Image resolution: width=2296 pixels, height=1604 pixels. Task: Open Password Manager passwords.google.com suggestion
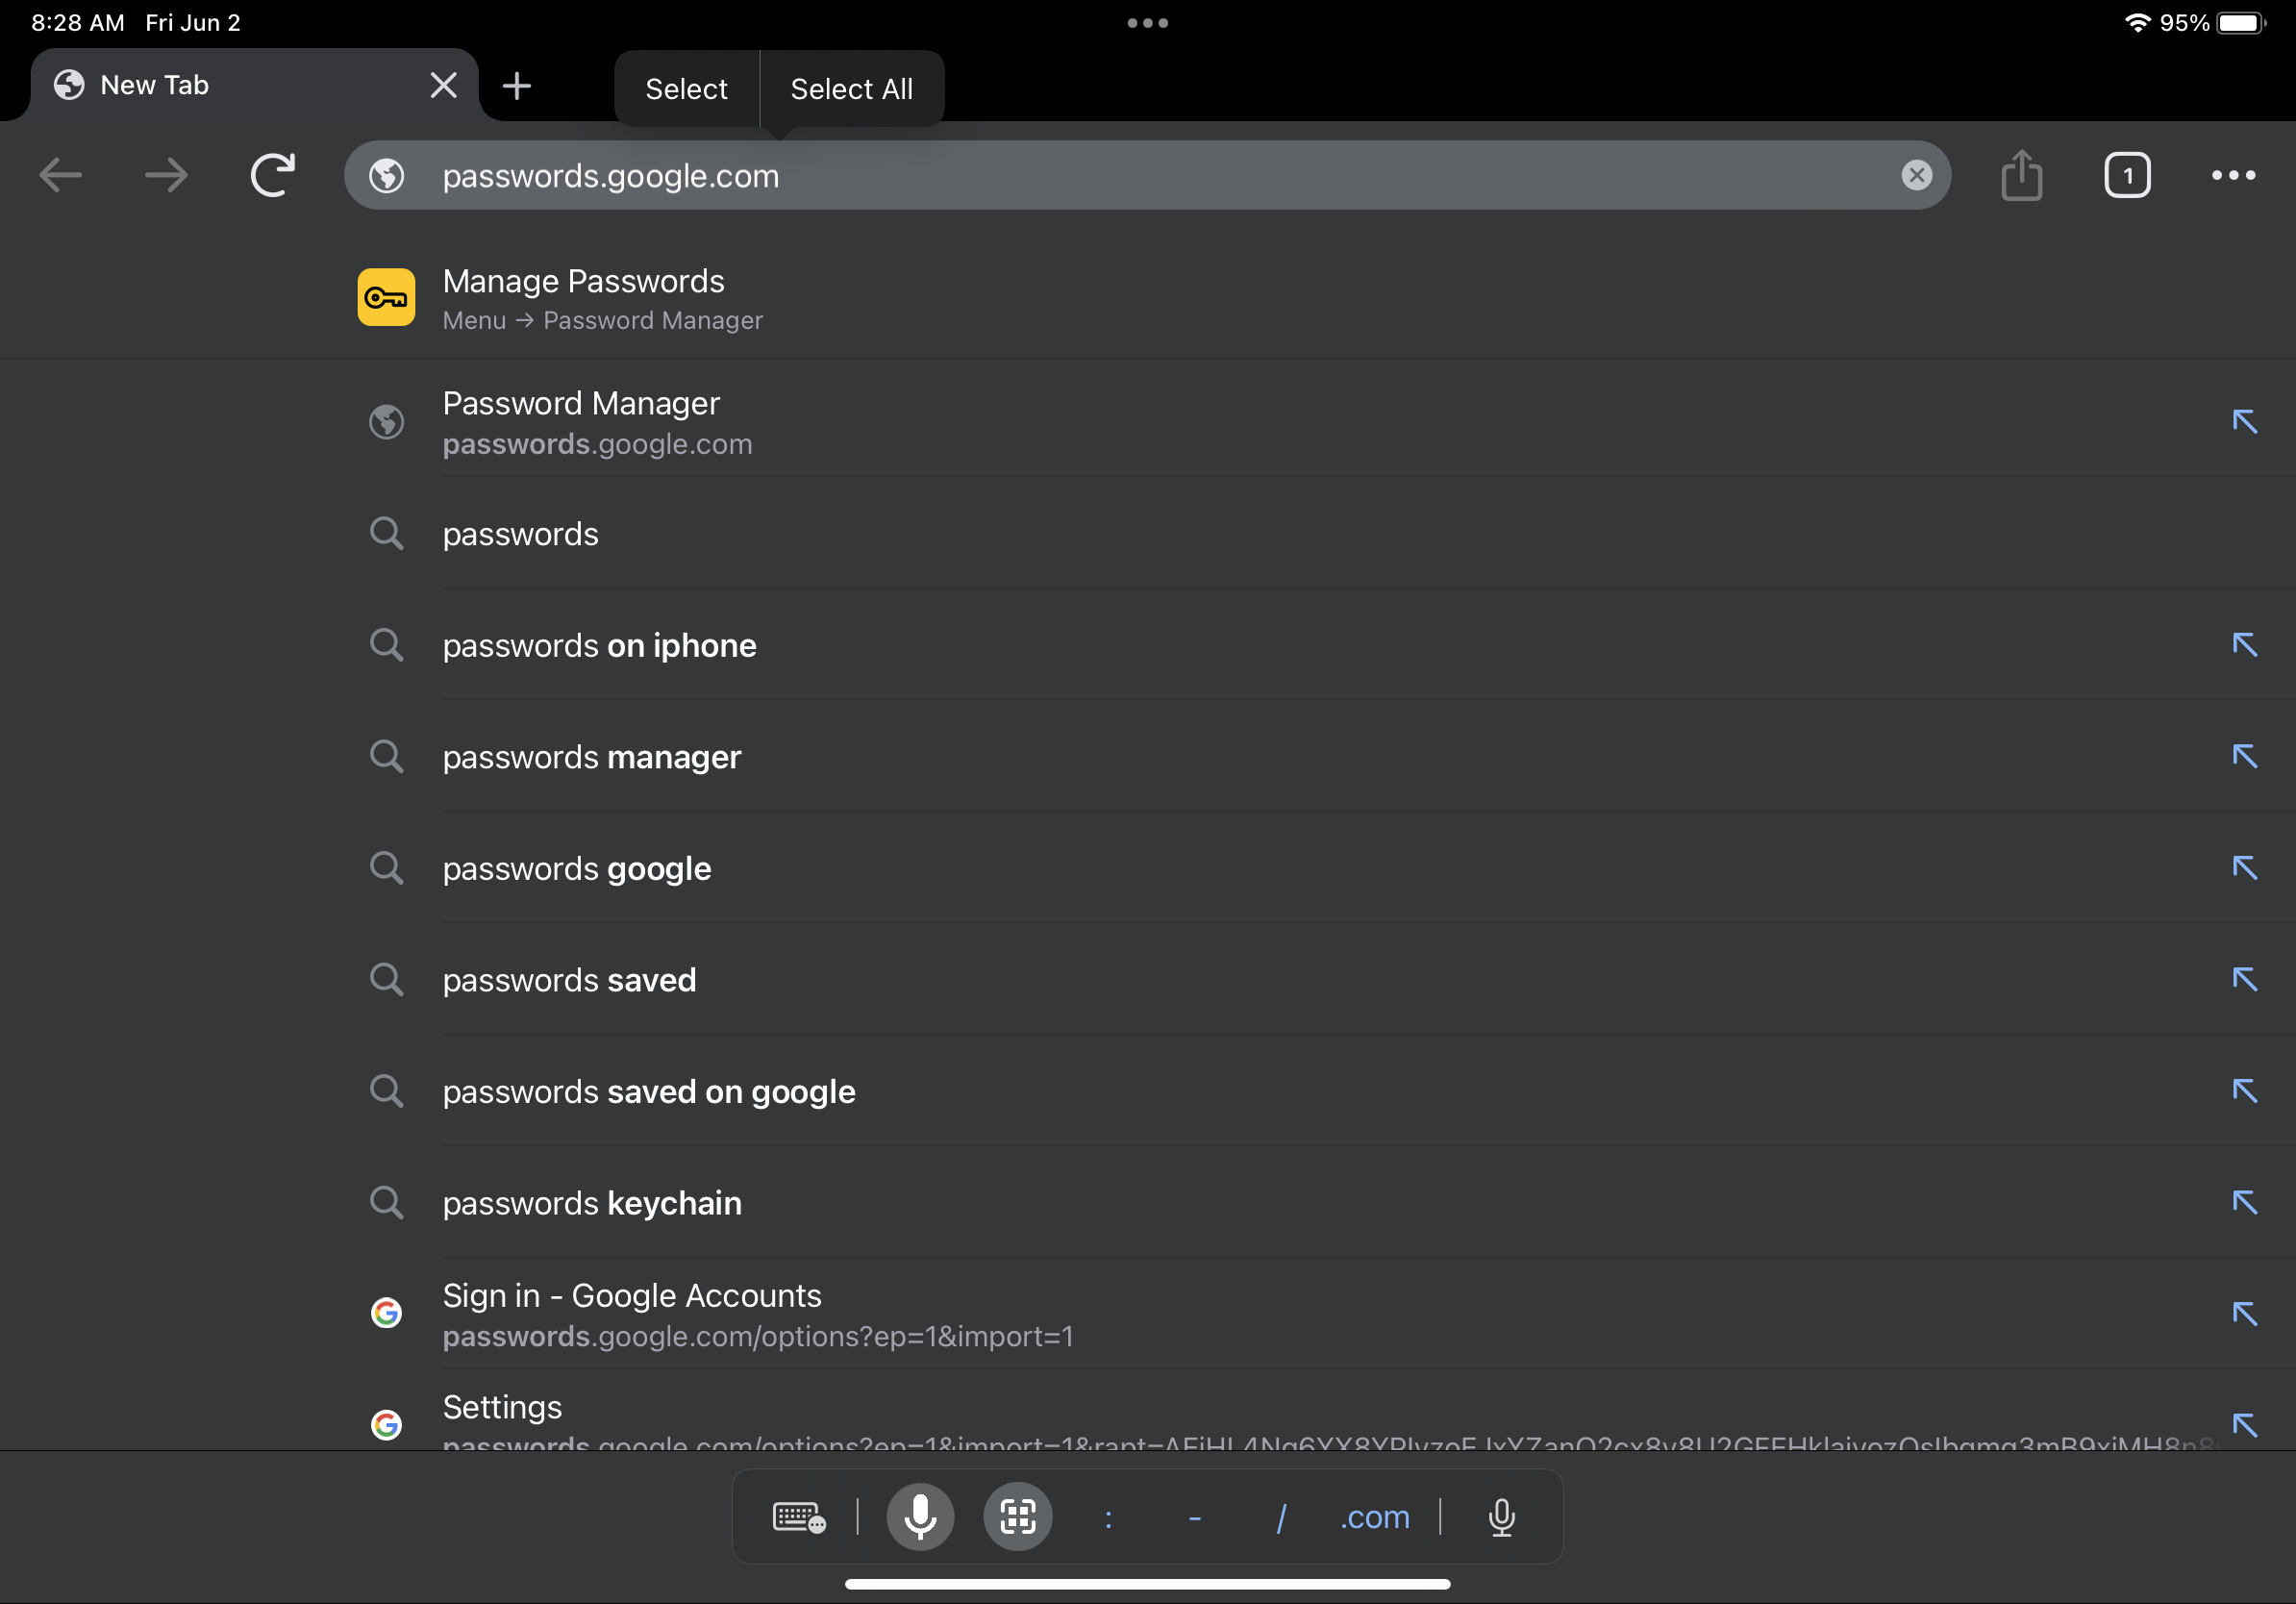tap(1148, 422)
